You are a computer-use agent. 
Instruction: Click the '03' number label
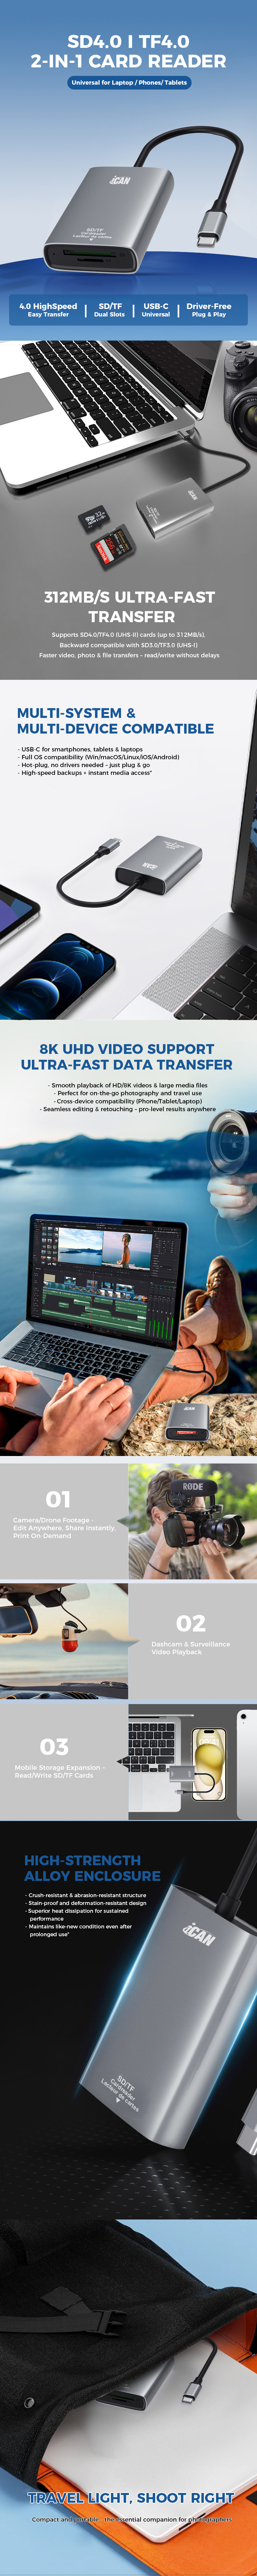tap(54, 1747)
